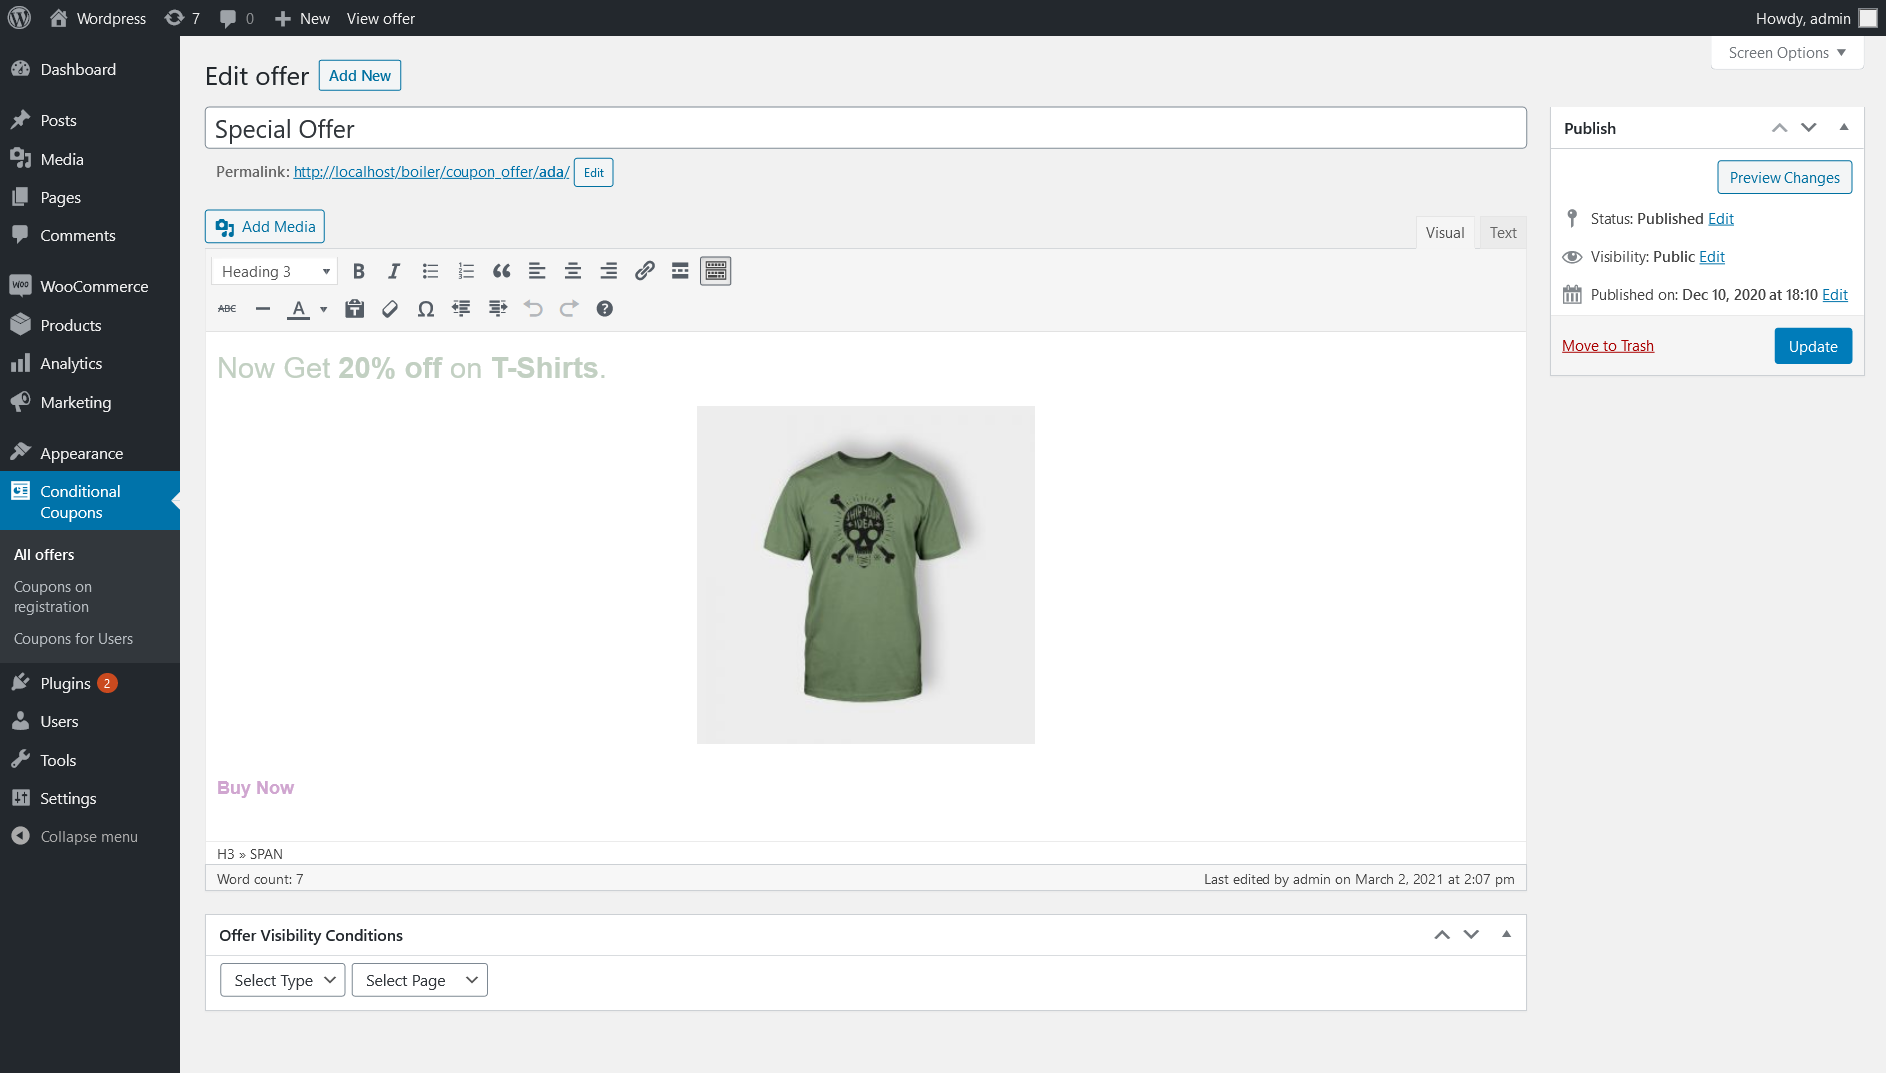
Task: Click the green t-shirt image
Action: [866, 574]
